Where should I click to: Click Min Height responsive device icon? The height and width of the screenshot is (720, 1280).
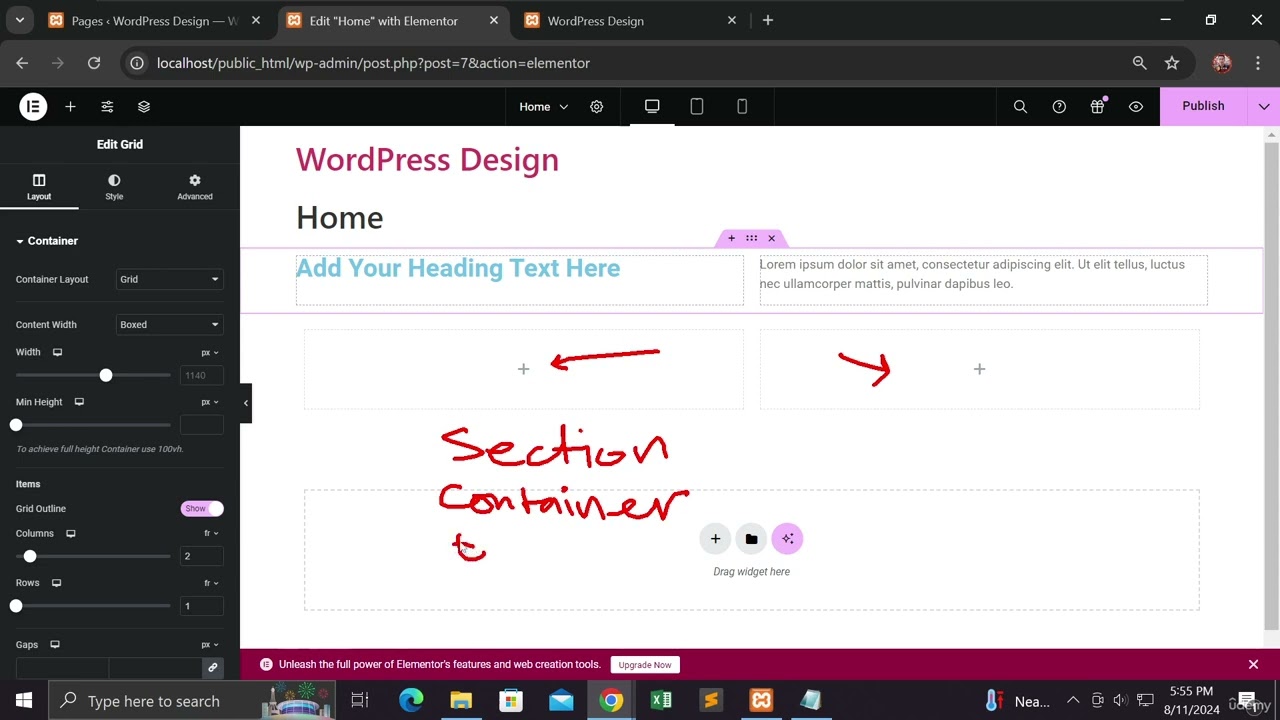(79, 402)
